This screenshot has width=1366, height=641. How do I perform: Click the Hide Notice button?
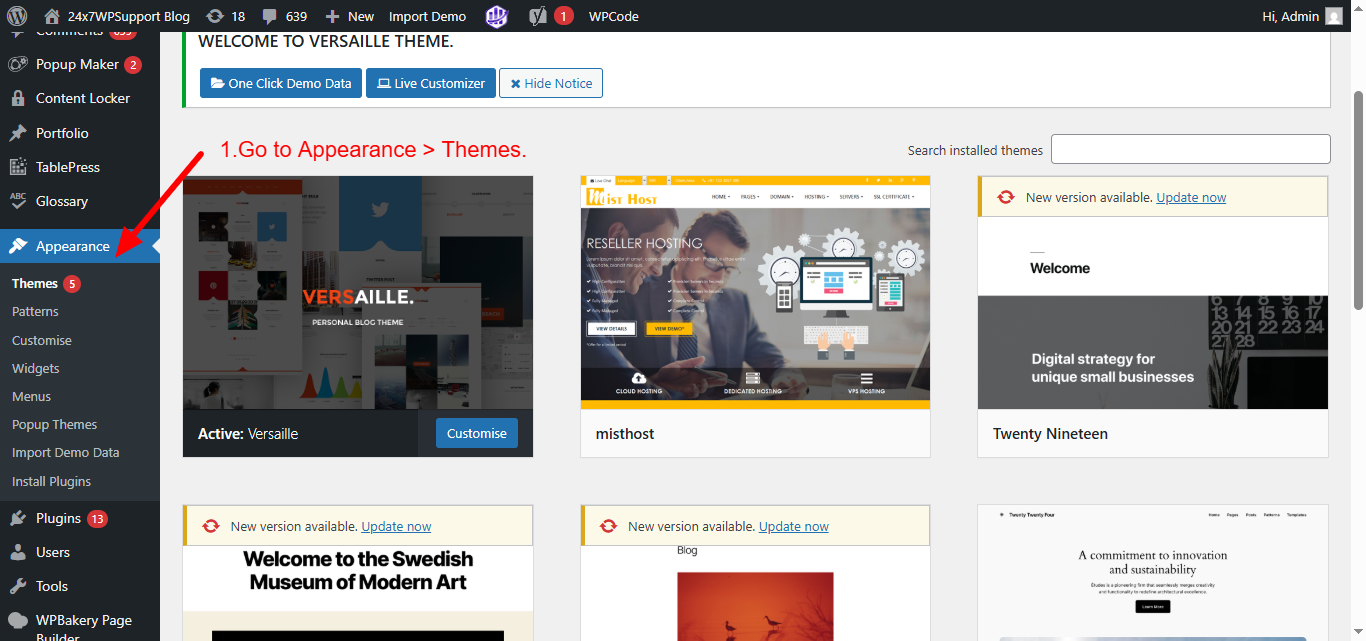click(x=551, y=83)
